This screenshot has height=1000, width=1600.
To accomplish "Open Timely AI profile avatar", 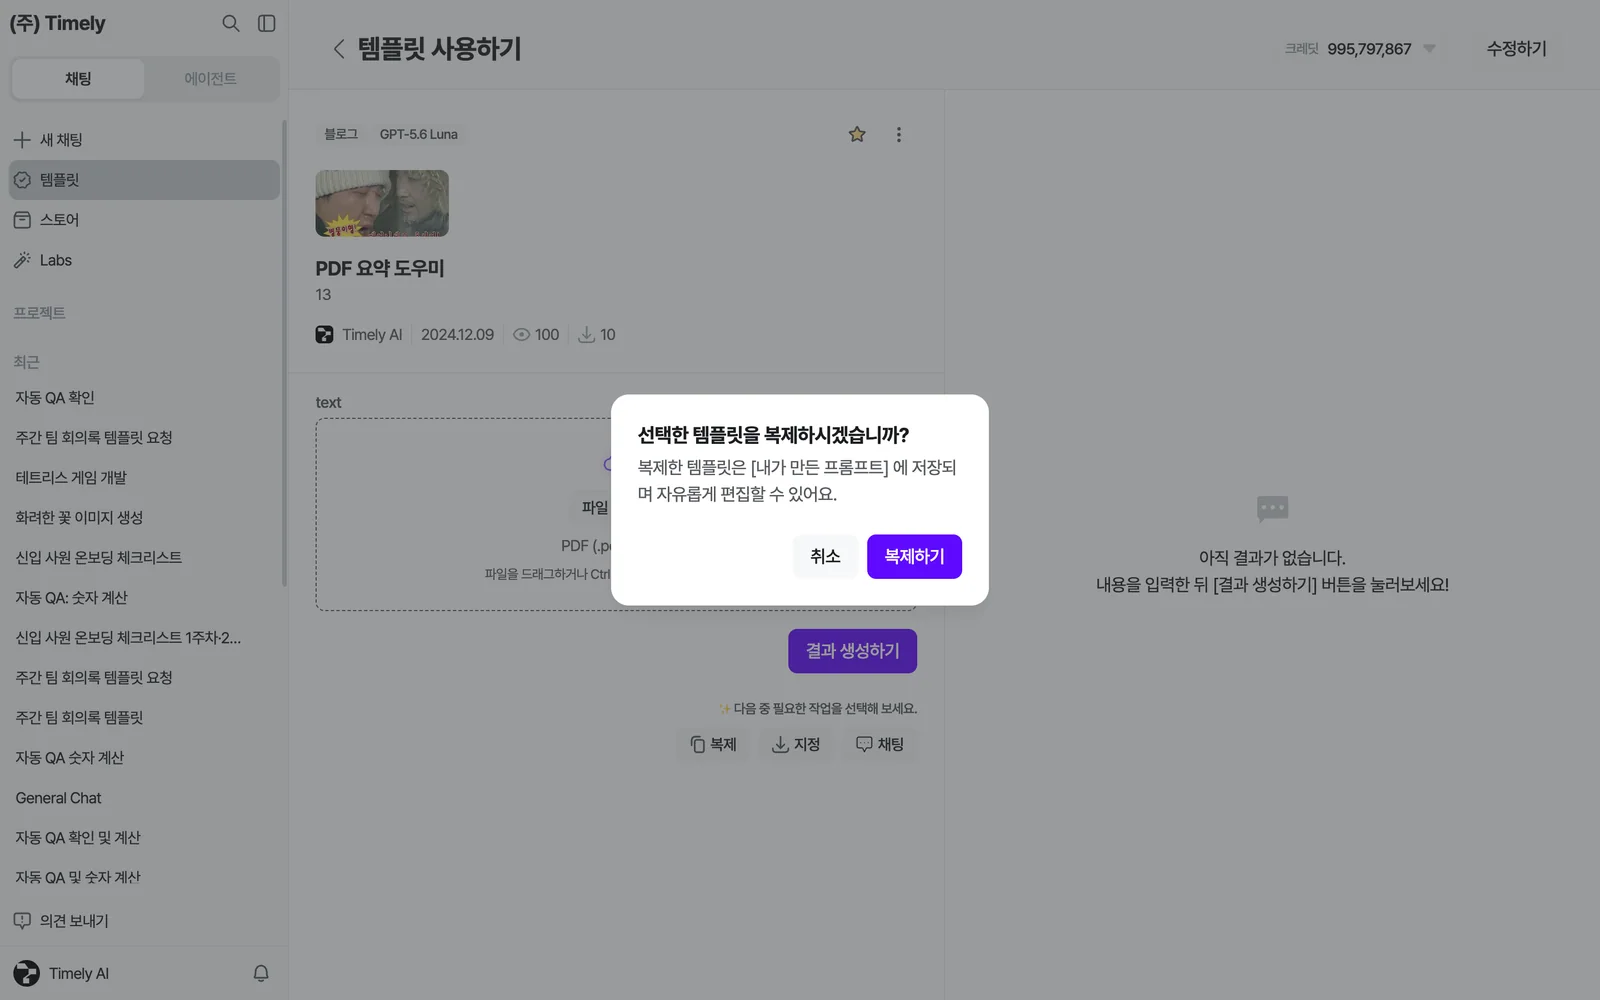I will coord(27,973).
